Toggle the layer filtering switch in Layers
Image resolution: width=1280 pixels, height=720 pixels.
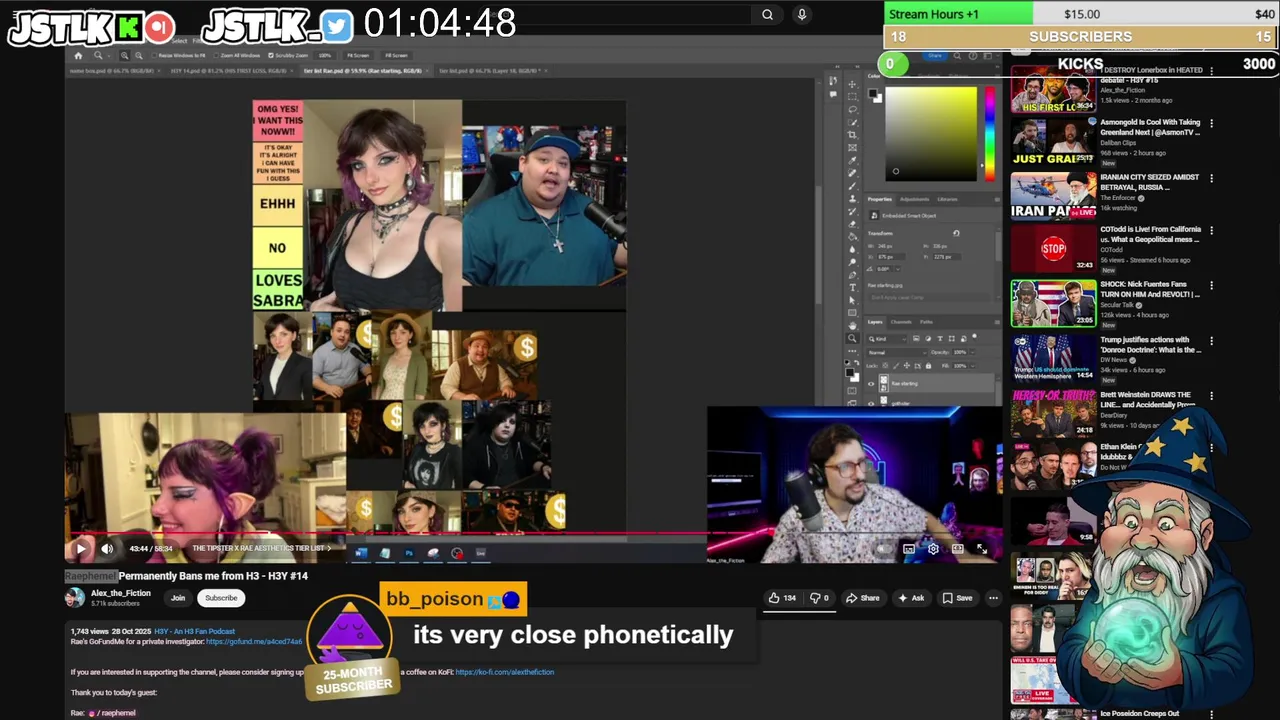click(x=975, y=337)
